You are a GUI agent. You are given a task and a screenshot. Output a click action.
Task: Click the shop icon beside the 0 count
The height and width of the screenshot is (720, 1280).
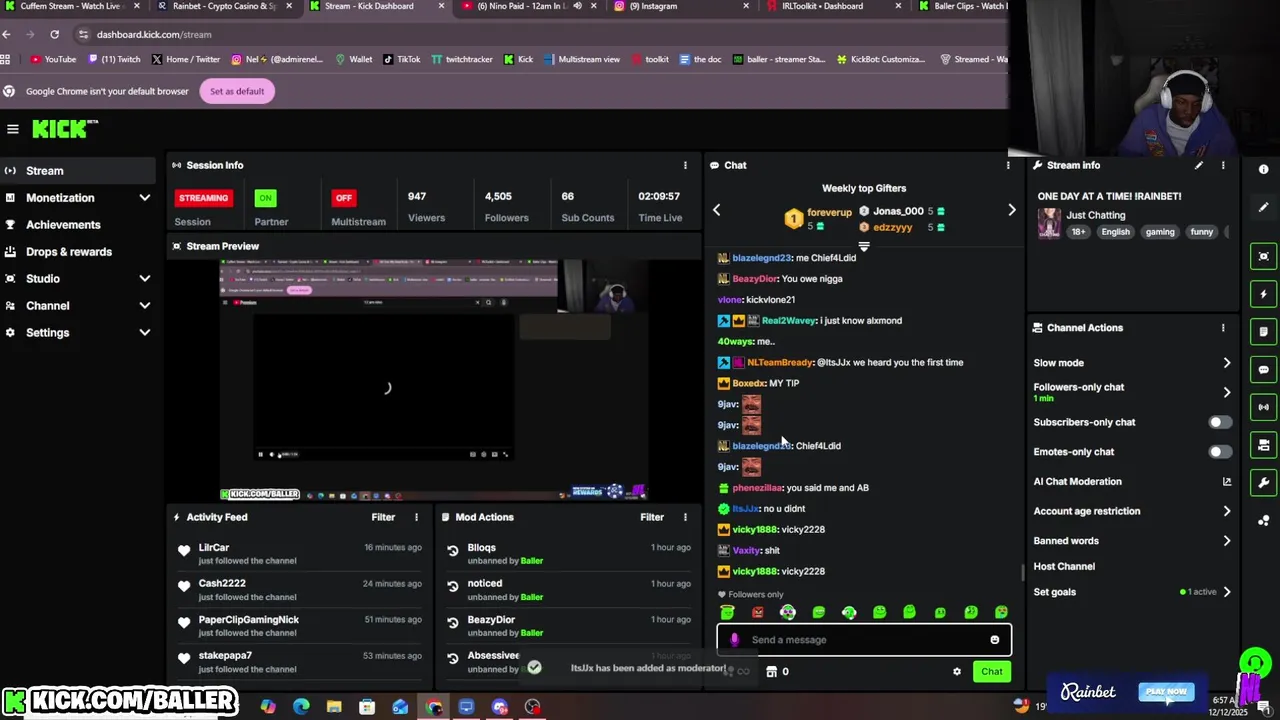tap(771, 672)
